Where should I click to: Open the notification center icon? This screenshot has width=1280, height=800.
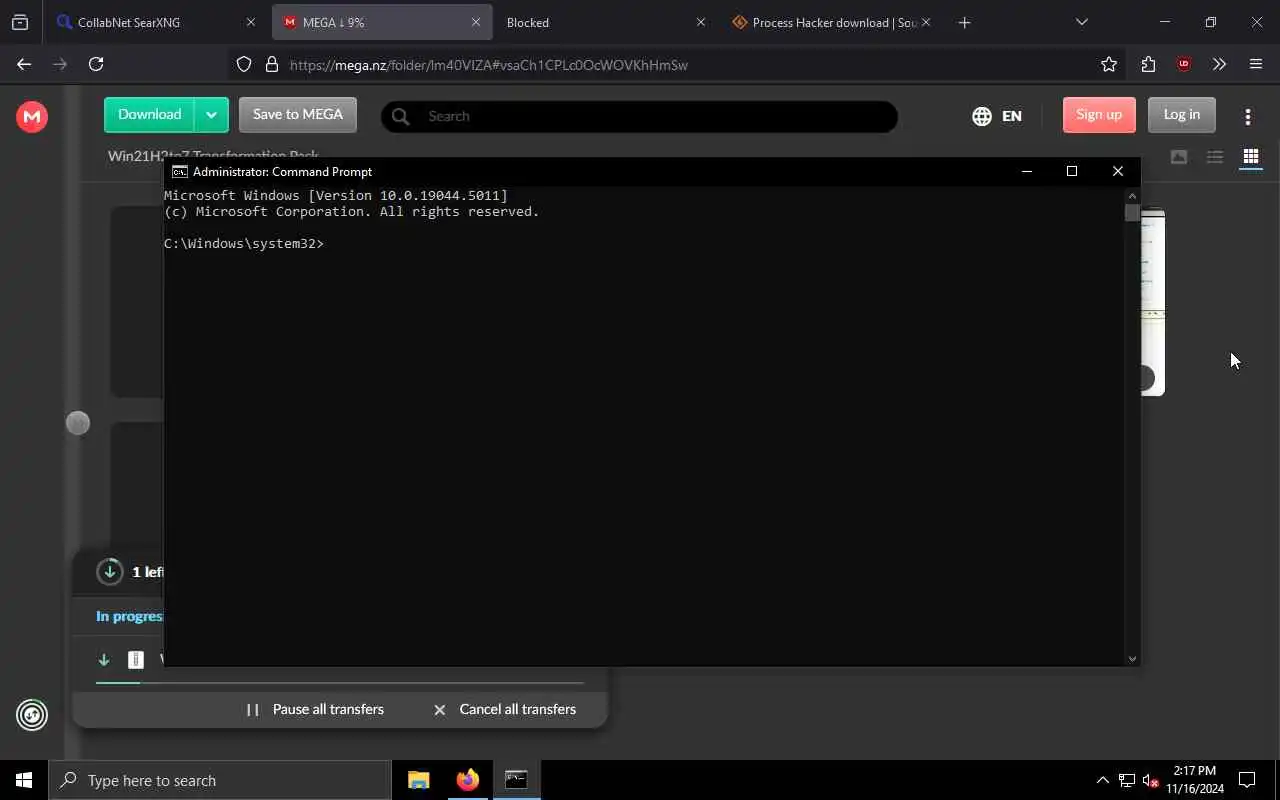[1247, 780]
